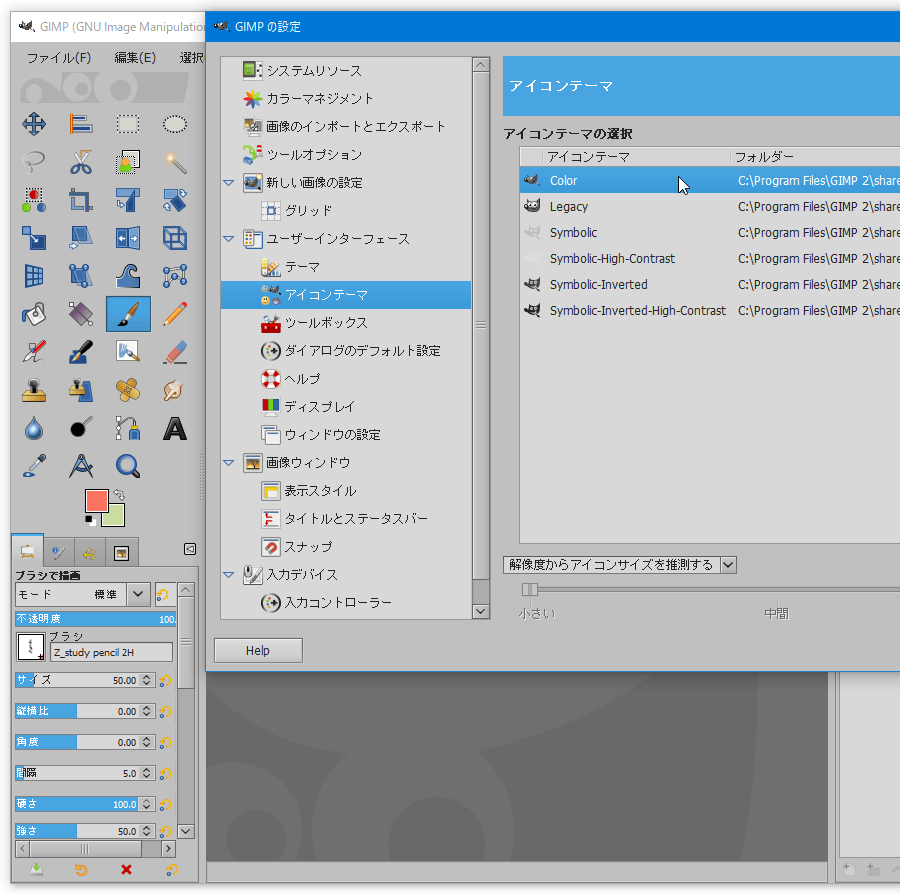Image resolution: width=900 pixels, height=894 pixels.
Task: Collapse the ユーザーインターフェース tree node
Action: [228, 239]
